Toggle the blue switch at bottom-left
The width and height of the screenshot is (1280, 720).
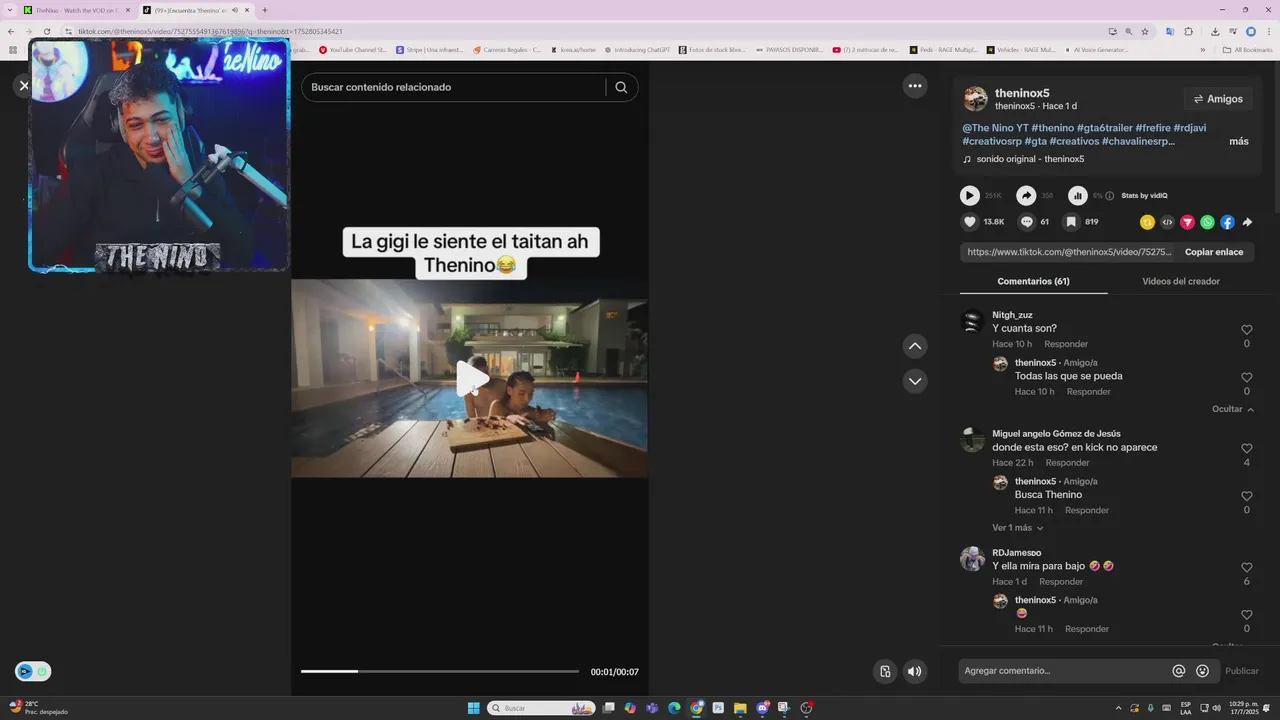pyautogui.click(x=33, y=672)
